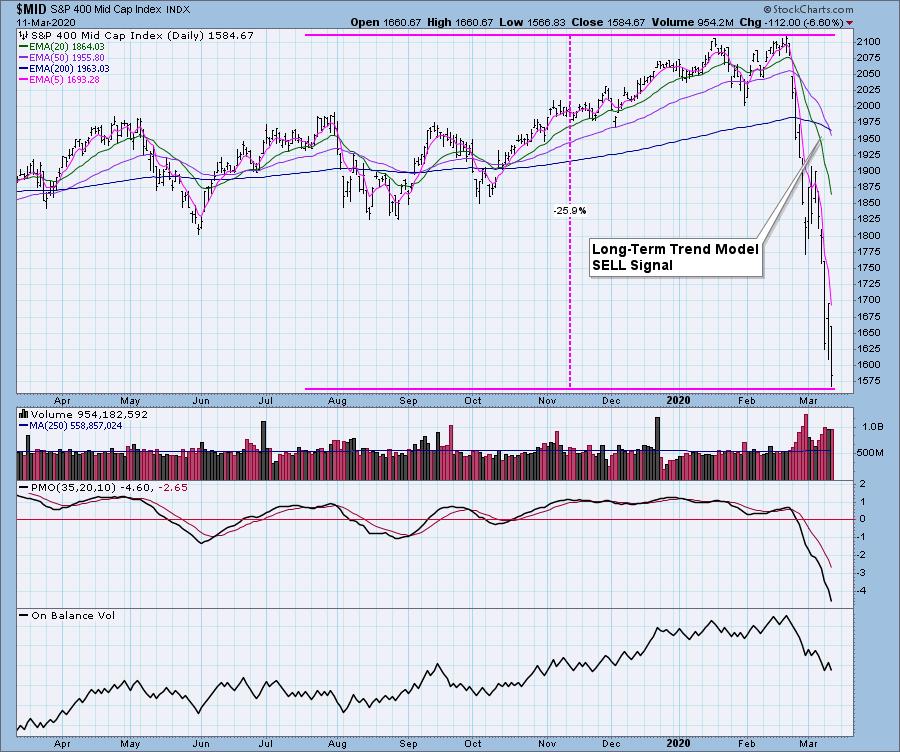Select the EMA(200) 1963.03 legend text
This screenshot has width=900, height=752.
[x=69, y=69]
